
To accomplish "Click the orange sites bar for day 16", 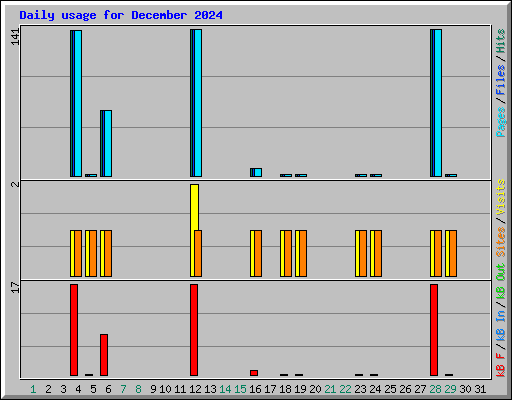I will [x=258, y=253].
